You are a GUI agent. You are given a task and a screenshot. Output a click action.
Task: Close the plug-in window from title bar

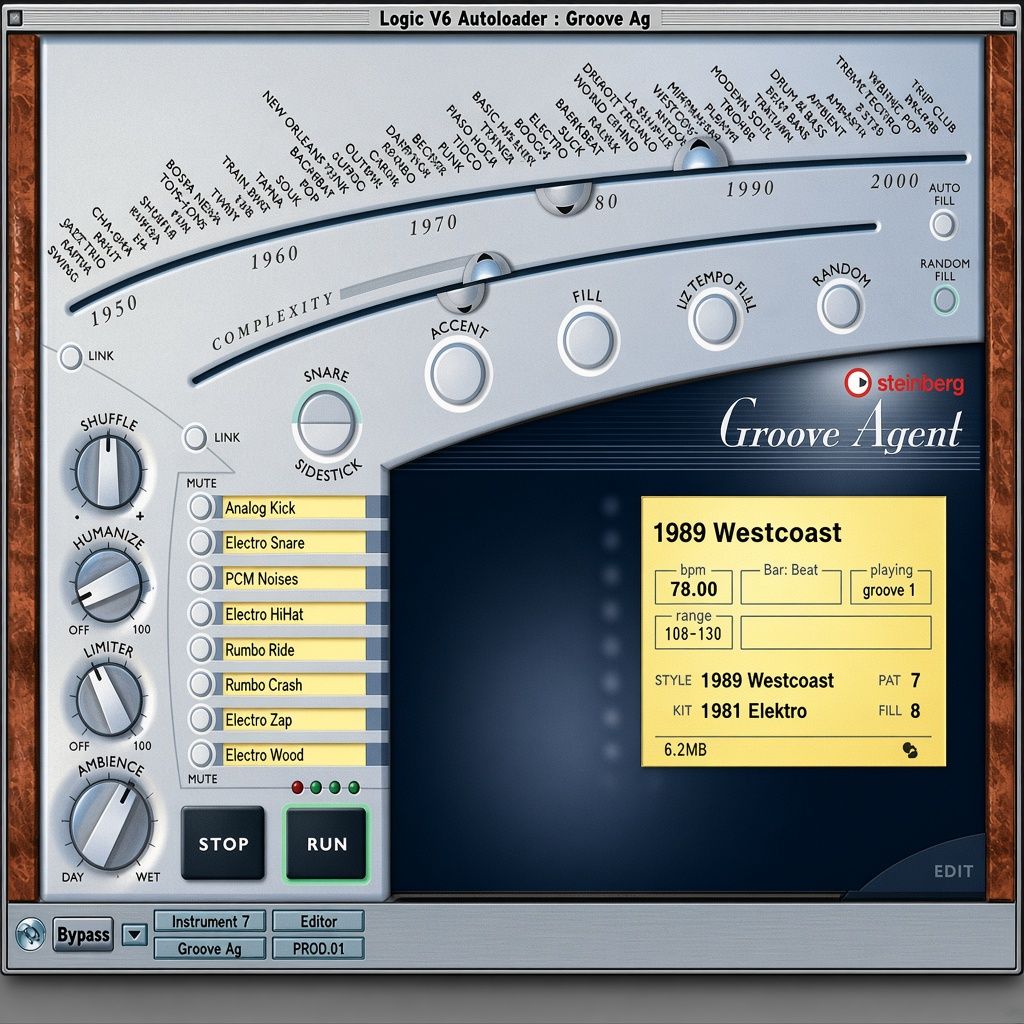pyautogui.click(x=16, y=18)
